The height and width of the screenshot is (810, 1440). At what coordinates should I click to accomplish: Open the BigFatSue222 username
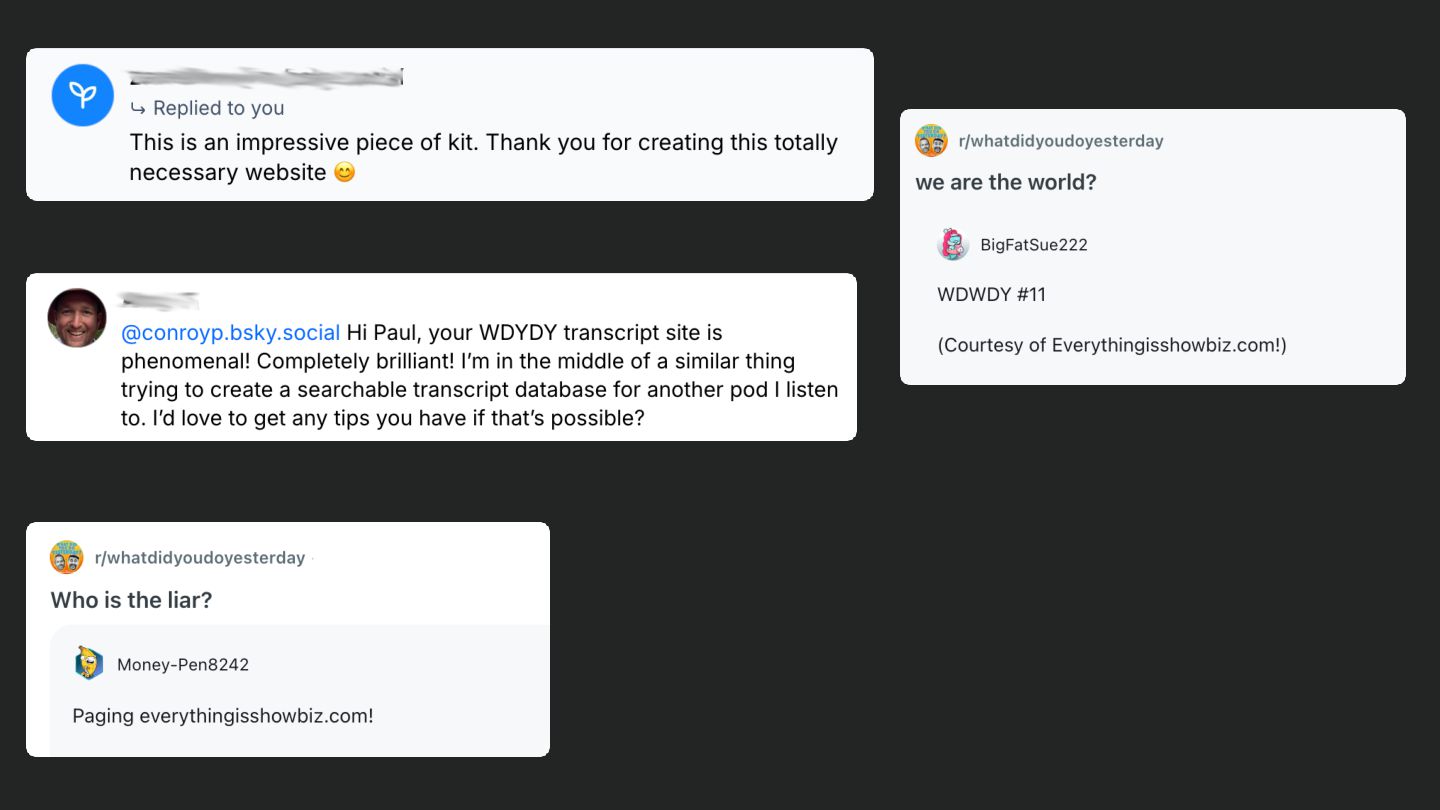tap(1034, 245)
